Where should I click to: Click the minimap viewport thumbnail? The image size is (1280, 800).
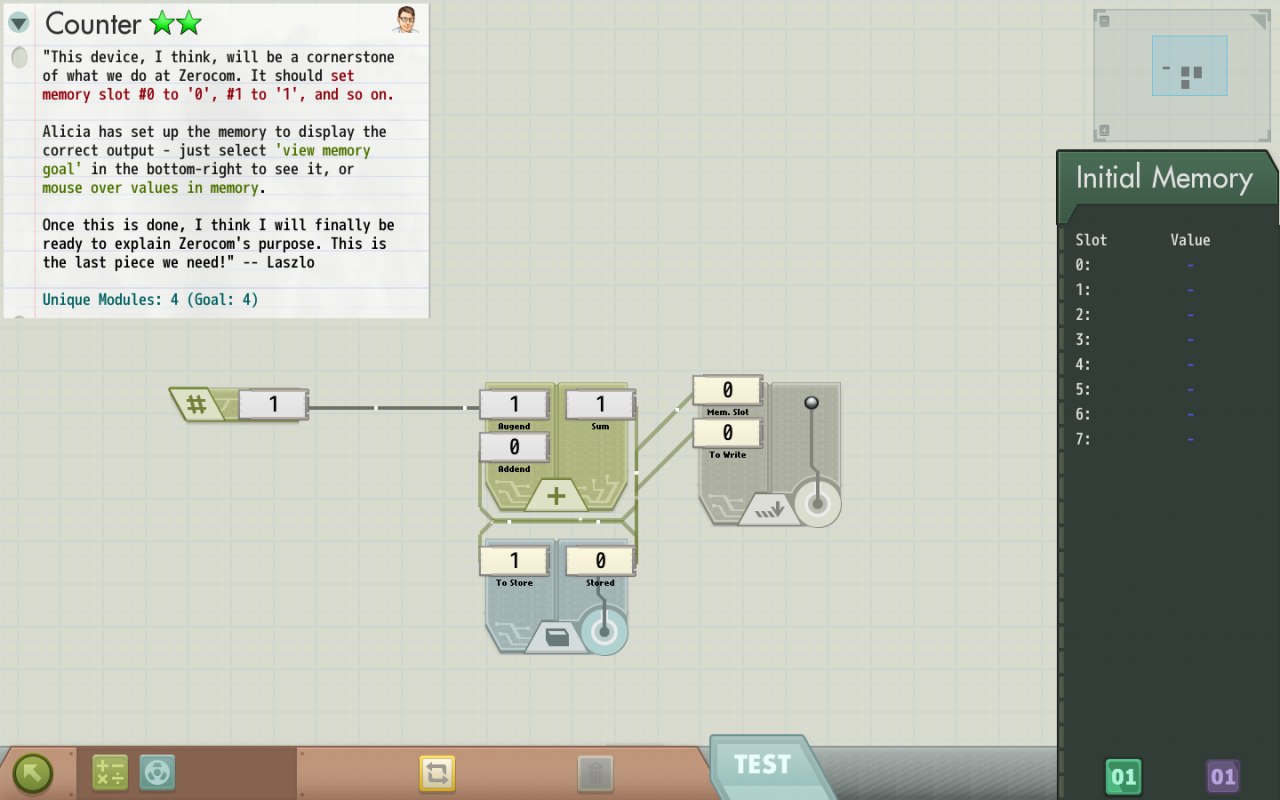[1189, 66]
